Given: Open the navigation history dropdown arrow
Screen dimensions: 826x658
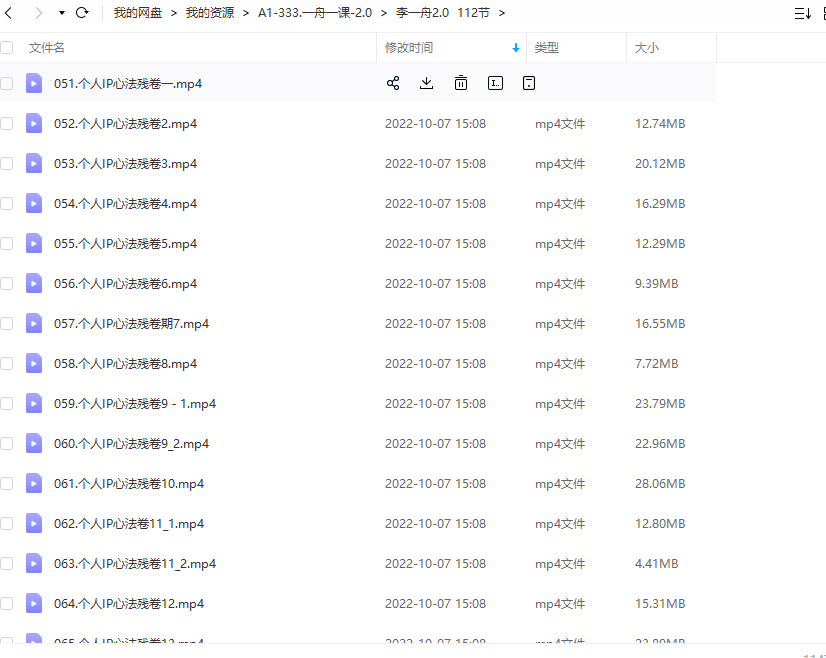Looking at the screenshot, I should coord(62,13).
